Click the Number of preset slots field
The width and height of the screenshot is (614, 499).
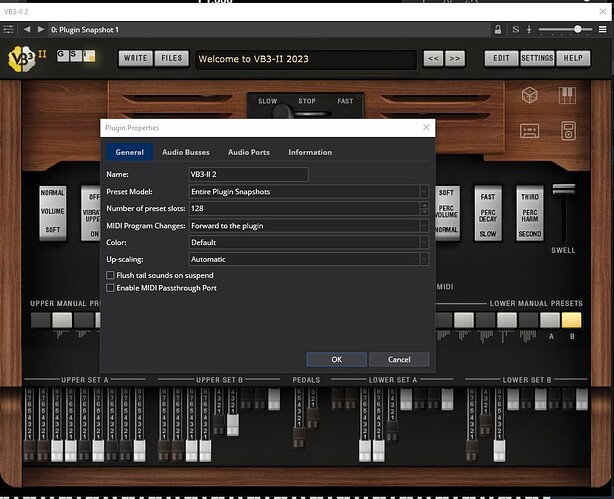(305, 208)
